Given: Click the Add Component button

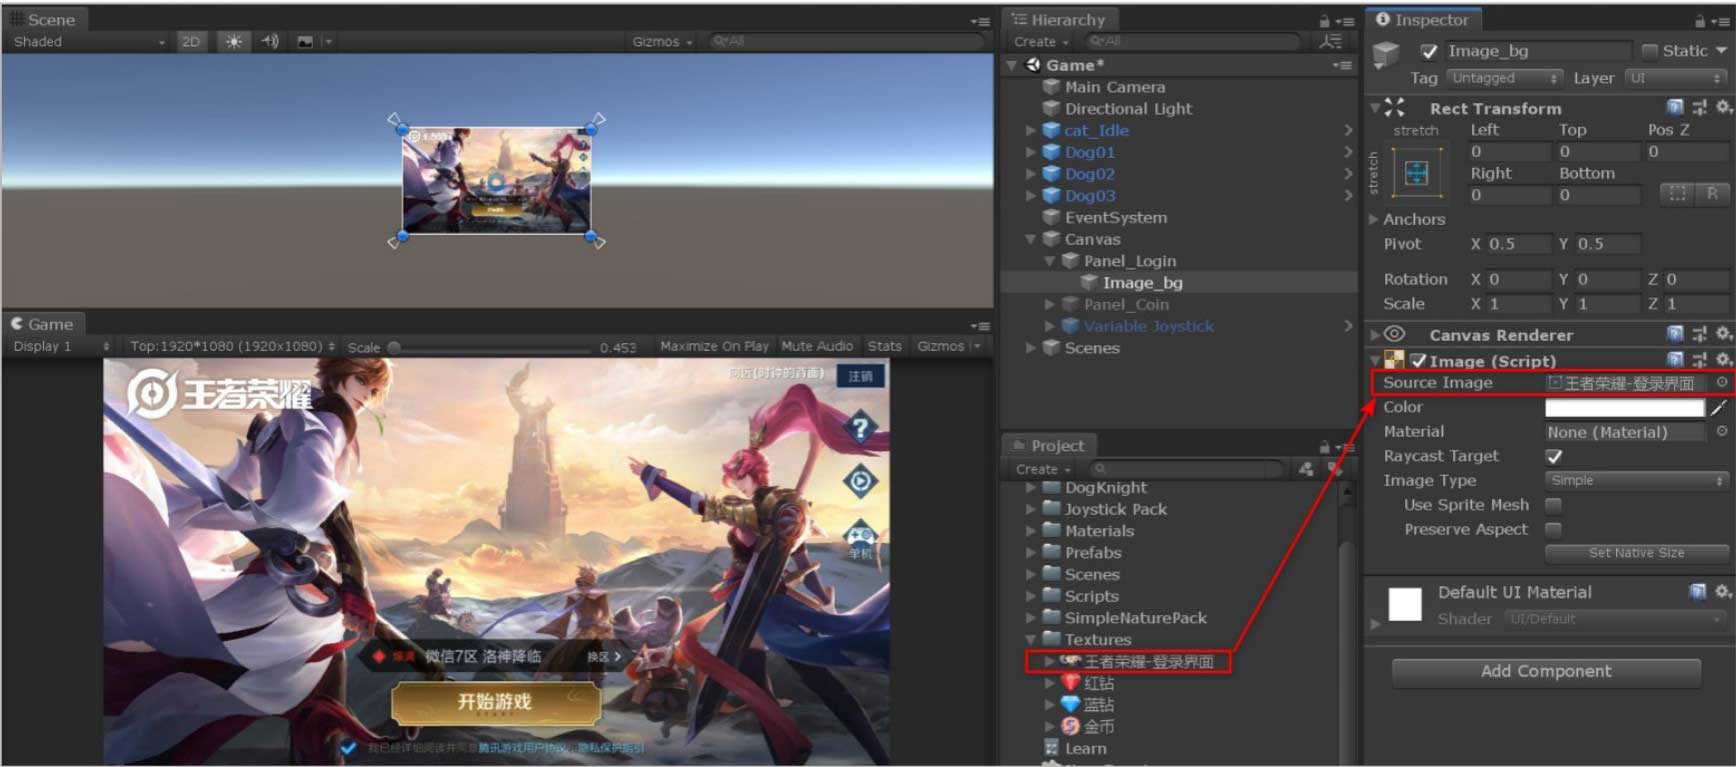Looking at the screenshot, I should coord(1546,671).
